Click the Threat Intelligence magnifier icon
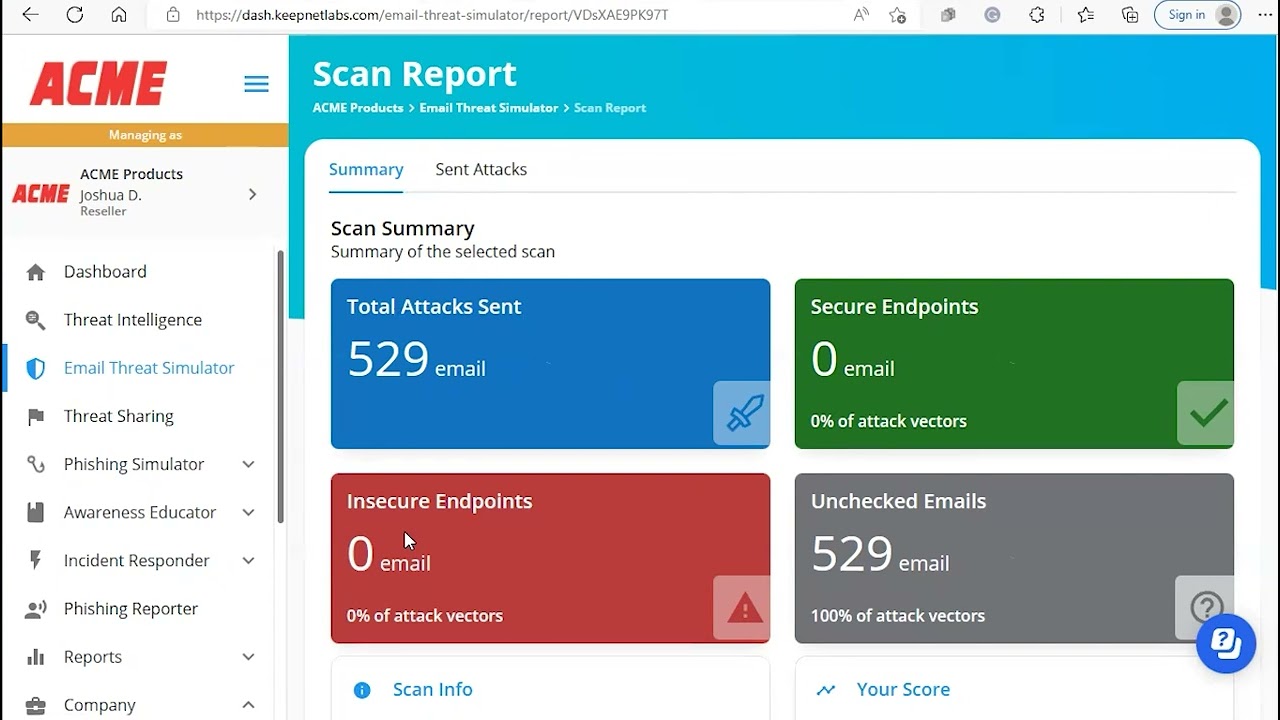The image size is (1280, 720). point(36,320)
